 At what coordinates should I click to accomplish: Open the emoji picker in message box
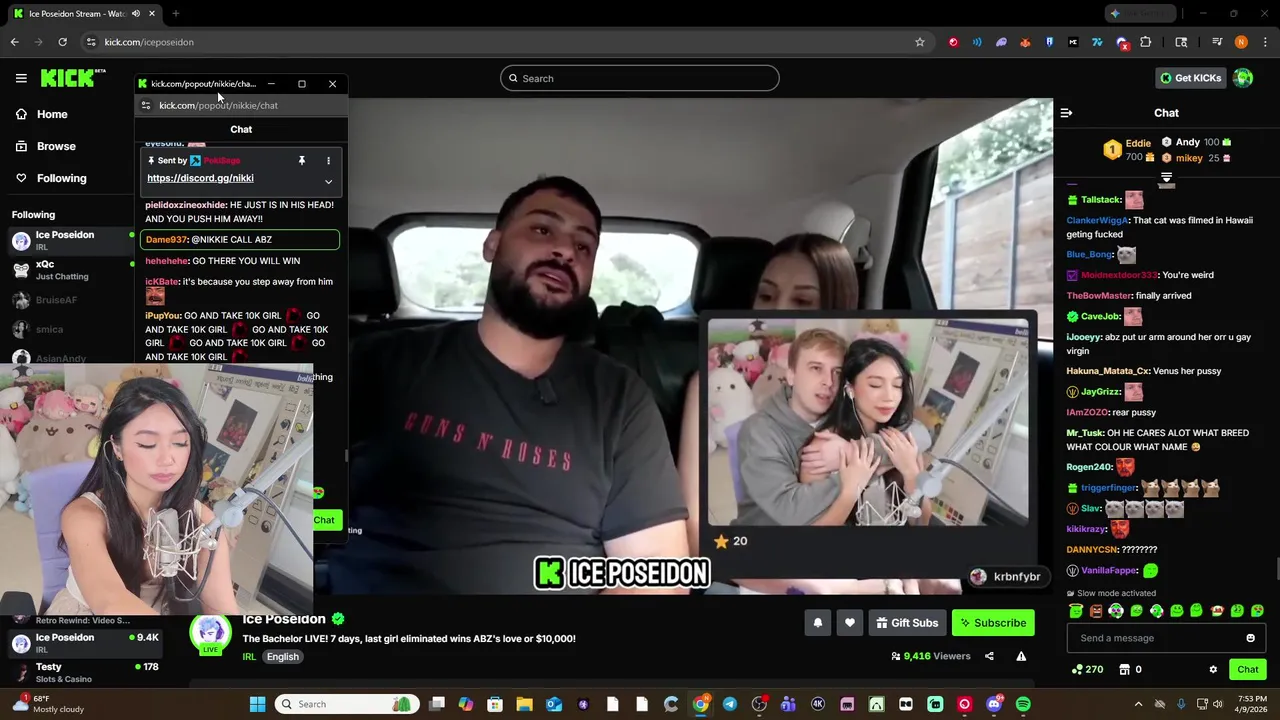(1250, 638)
